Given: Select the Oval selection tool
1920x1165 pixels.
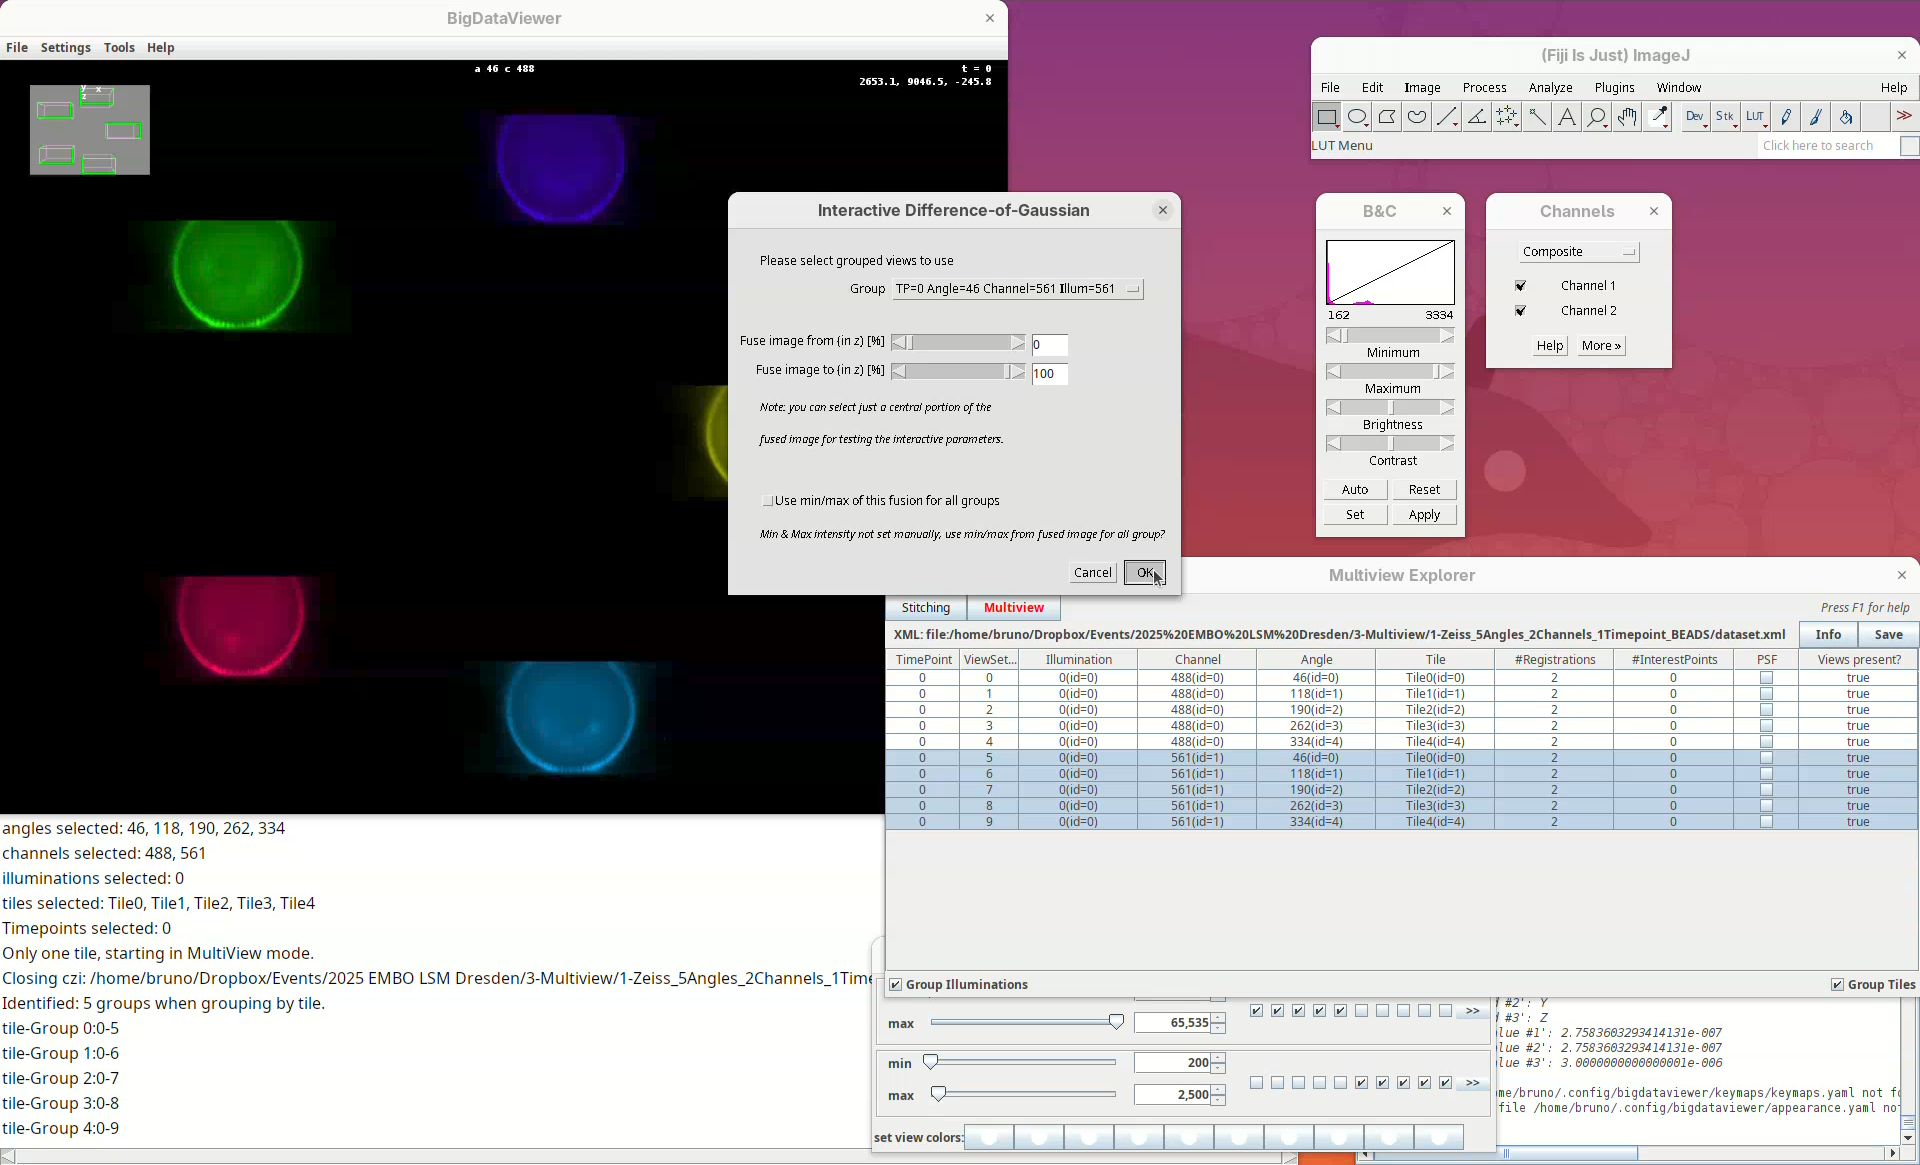Looking at the screenshot, I should [1357, 117].
